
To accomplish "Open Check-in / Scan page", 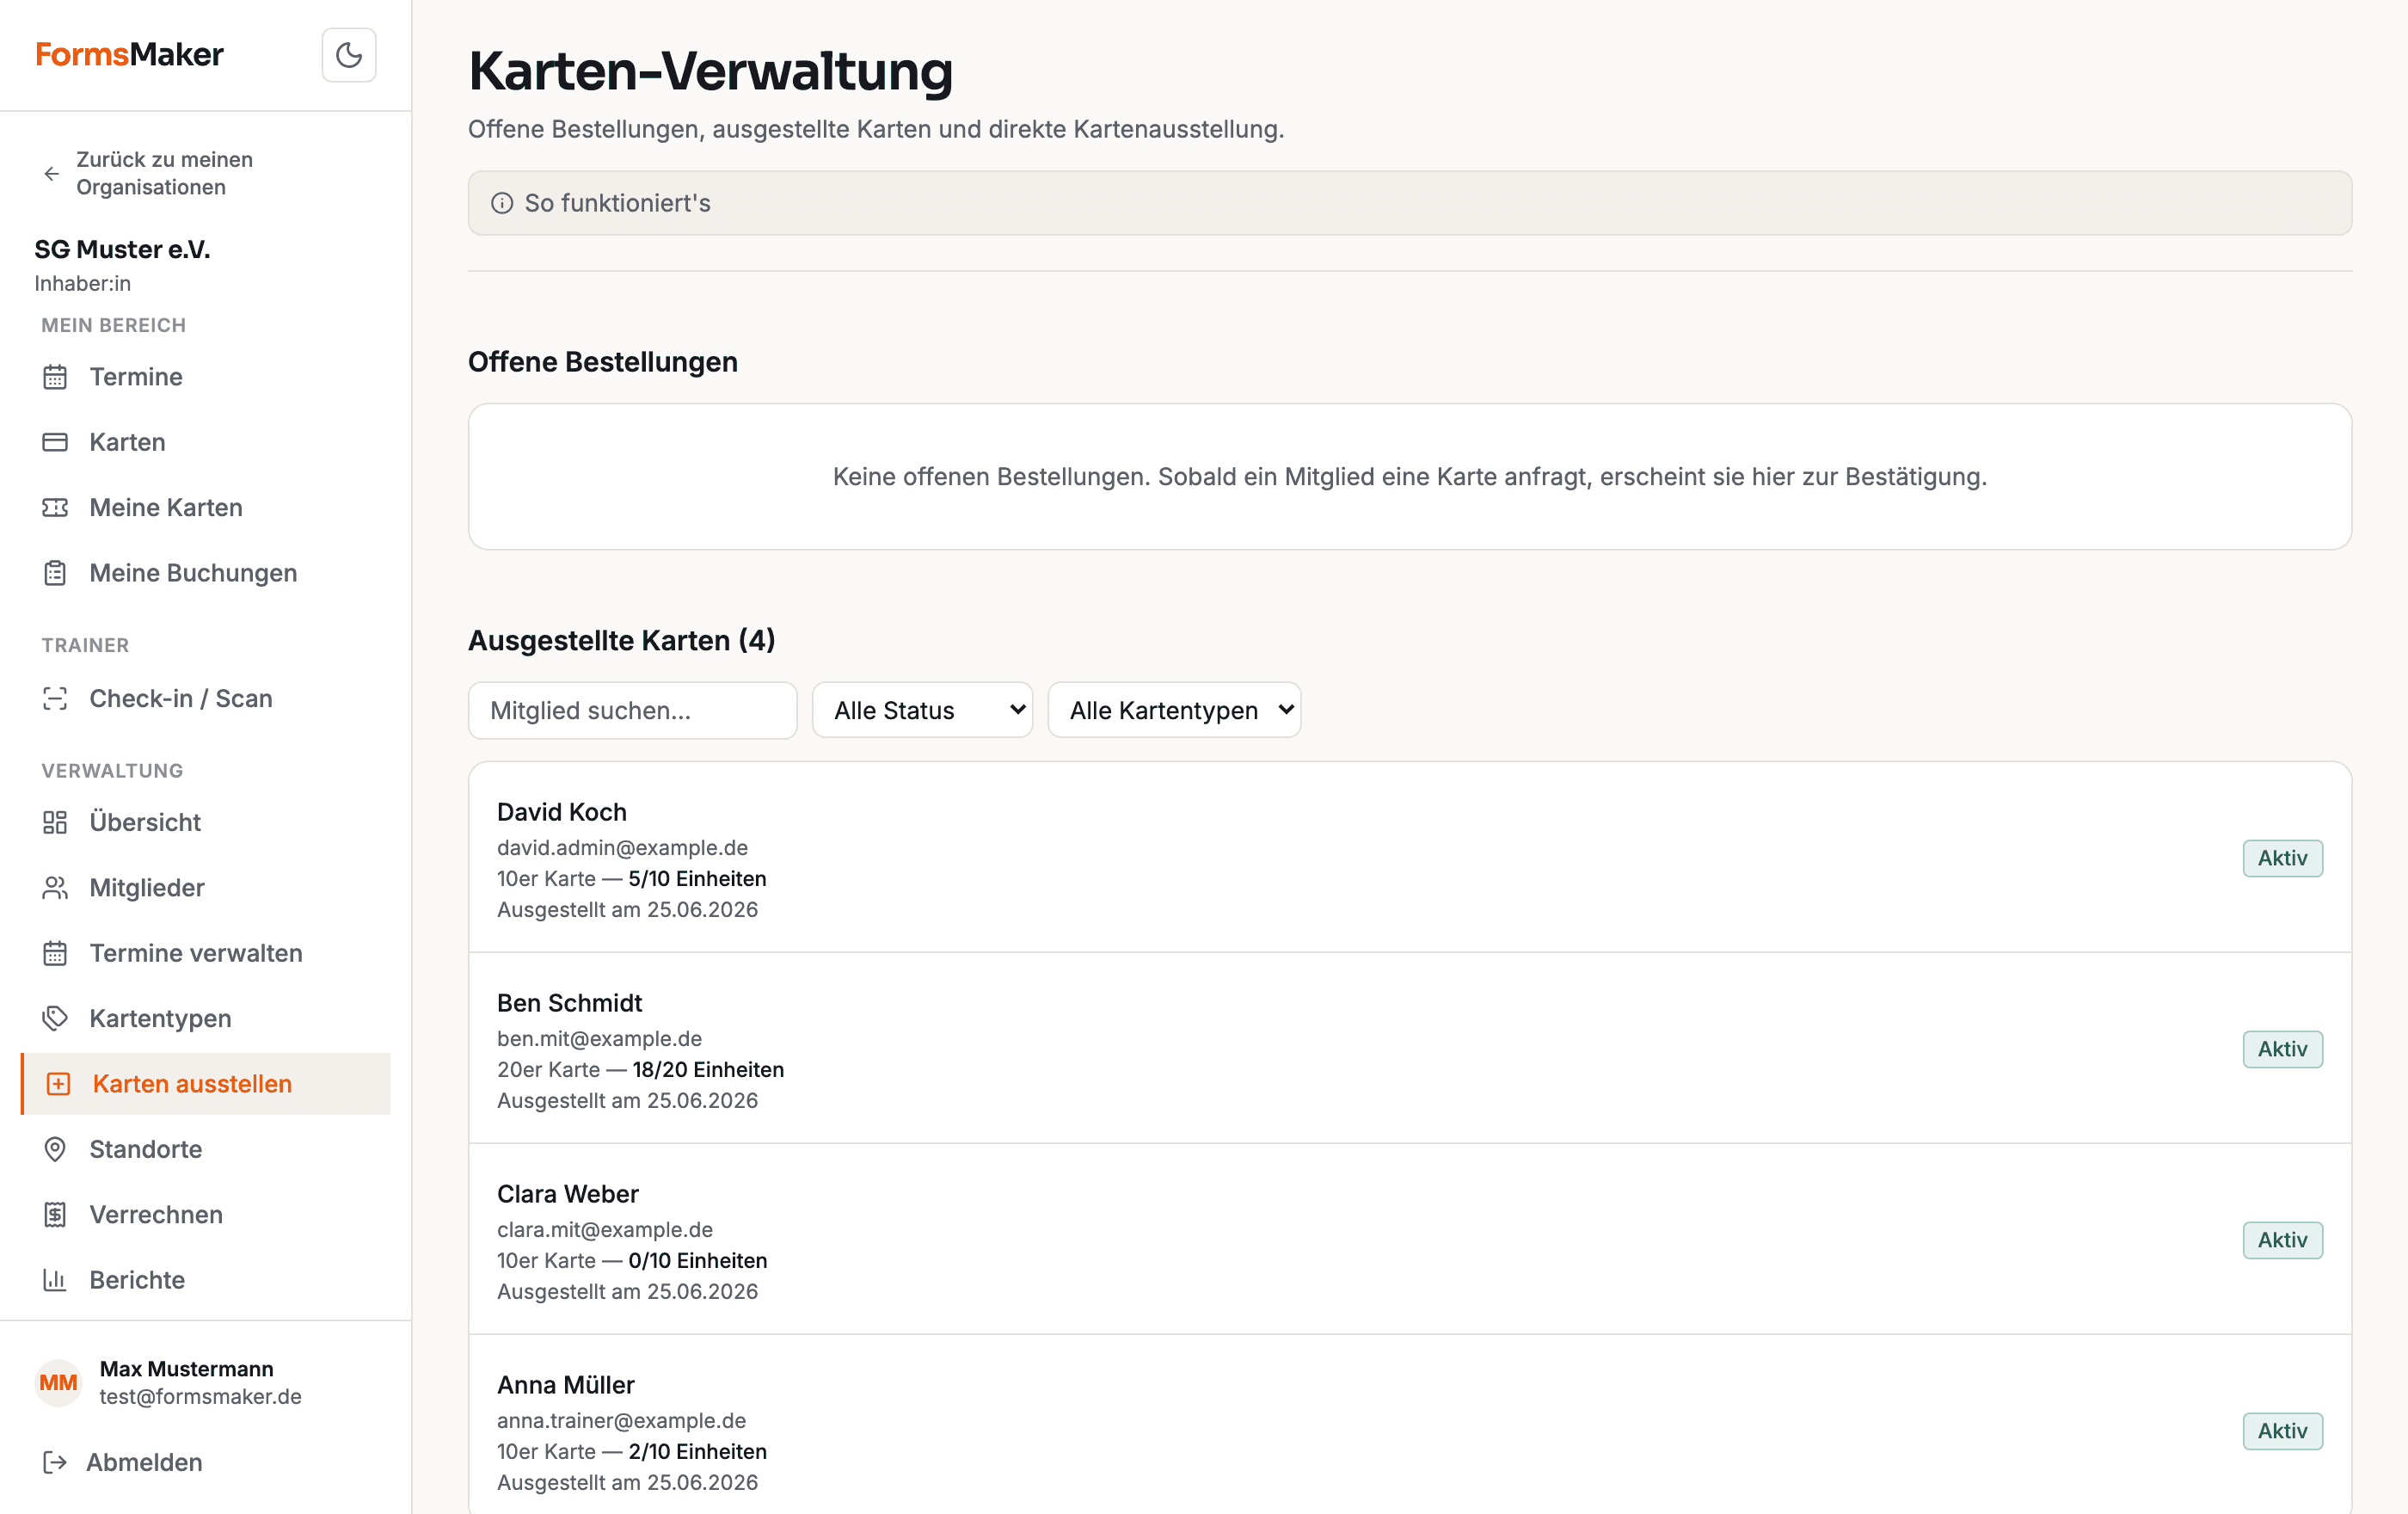I will pos(205,698).
